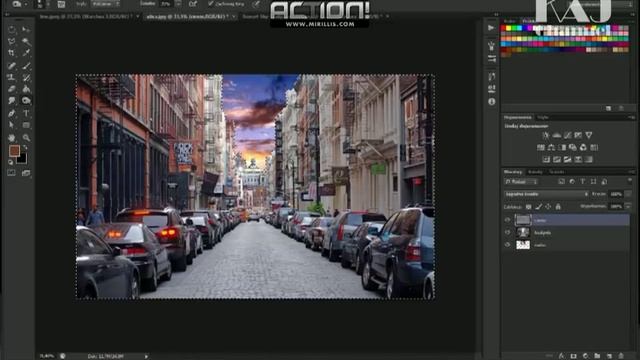Toggle layer filtering switch on/off
The width and height of the screenshot is (640, 360).
[x=629, y=181]
